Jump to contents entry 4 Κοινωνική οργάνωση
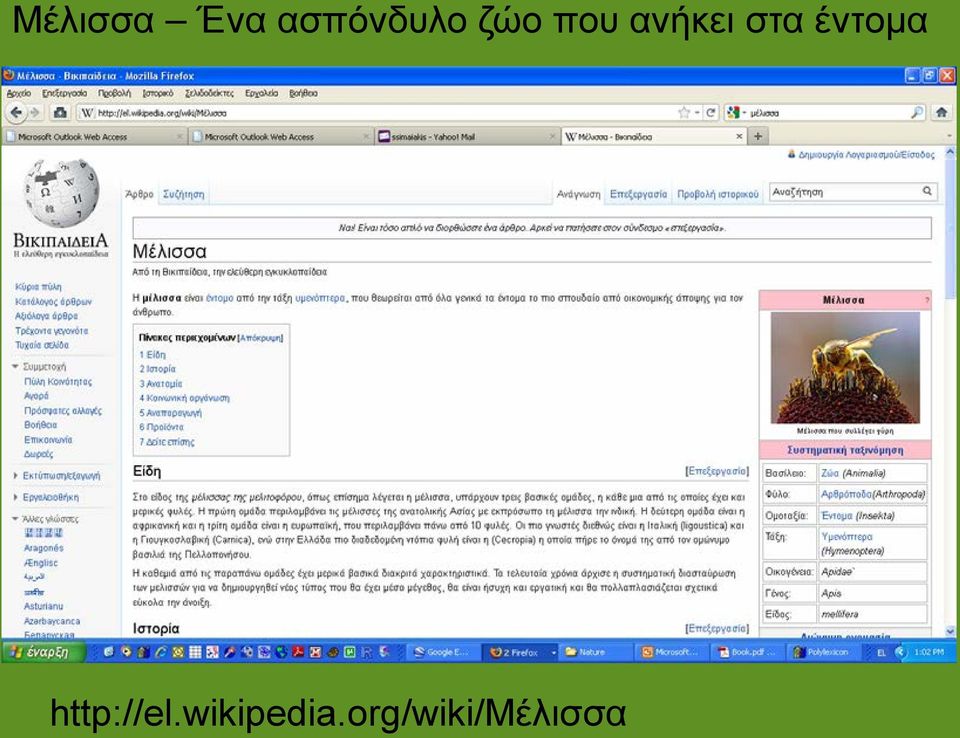This screenshot has height=738, width=960. (x=184, y=398)
